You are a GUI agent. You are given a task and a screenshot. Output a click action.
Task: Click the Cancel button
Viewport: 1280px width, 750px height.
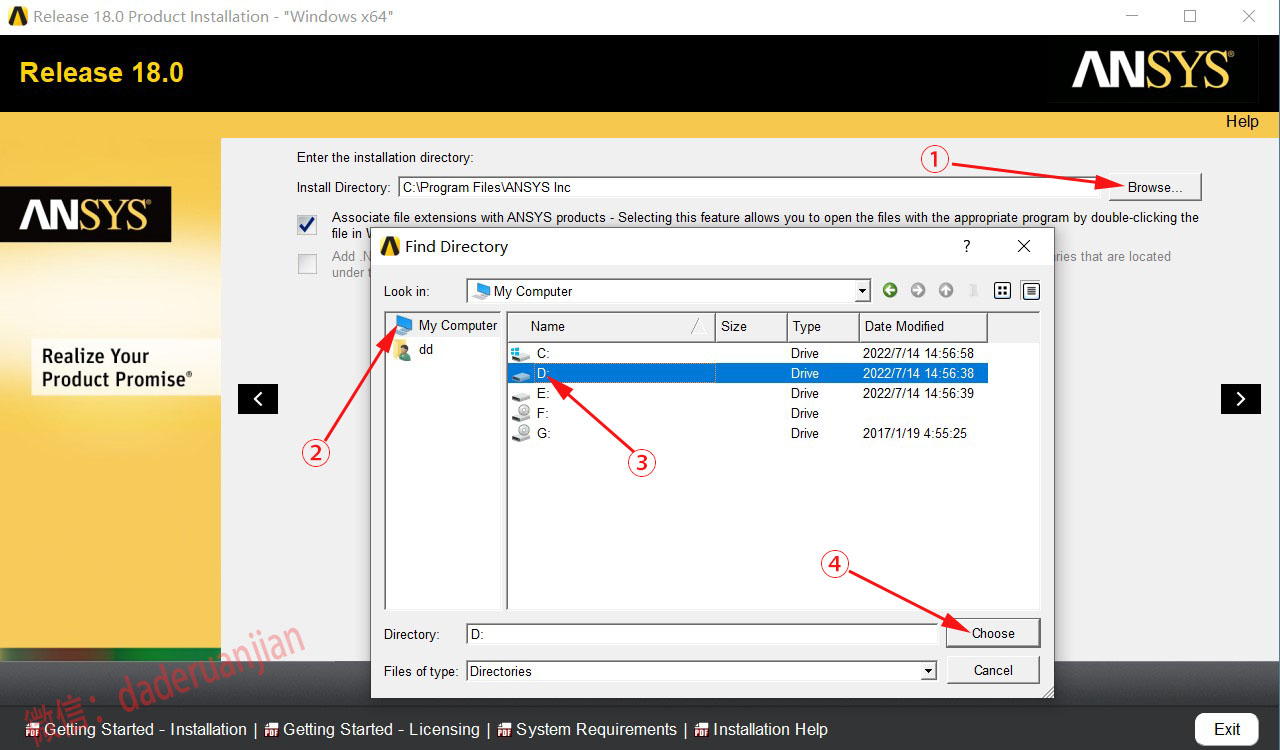pos(993,670)
